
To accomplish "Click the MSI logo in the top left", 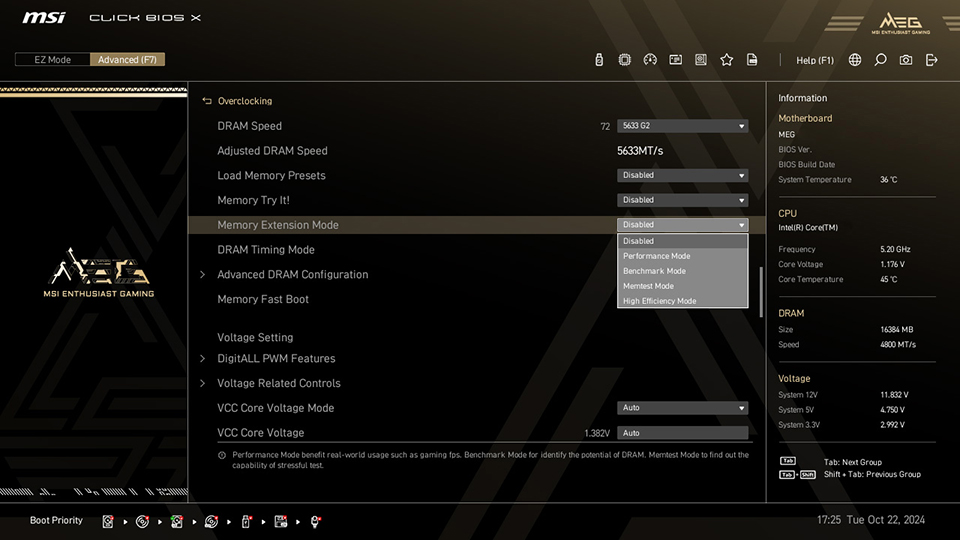I will pyautogui.click(x=44, y=17).
